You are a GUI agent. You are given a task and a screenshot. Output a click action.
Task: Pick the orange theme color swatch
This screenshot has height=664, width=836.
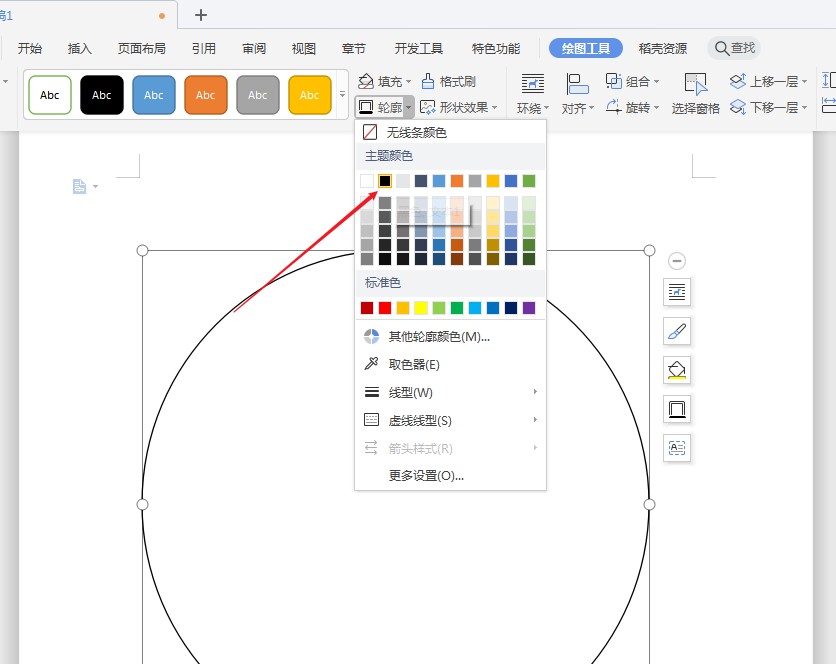(x=457, y=181)
